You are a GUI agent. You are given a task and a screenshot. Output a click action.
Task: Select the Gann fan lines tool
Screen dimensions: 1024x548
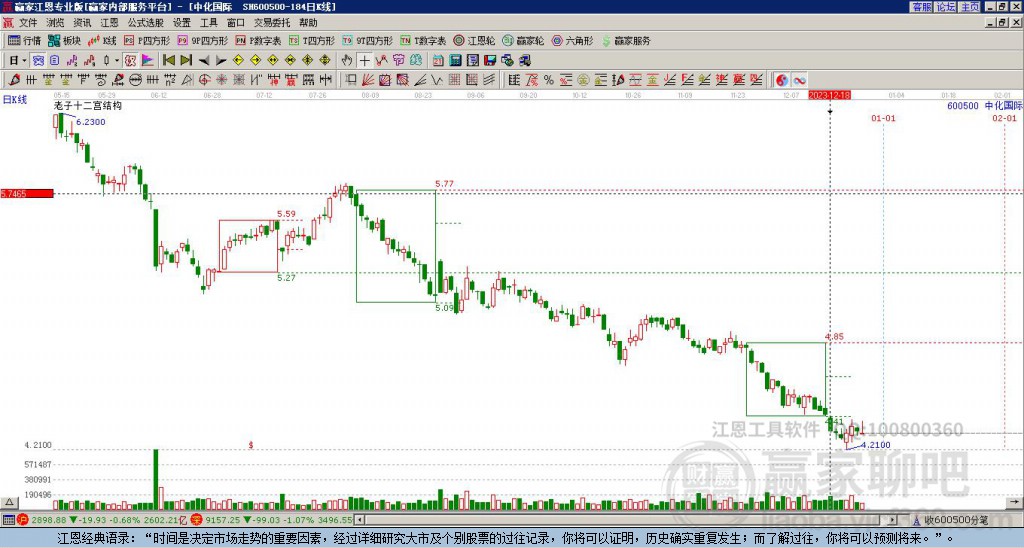(x=368, y=80)
